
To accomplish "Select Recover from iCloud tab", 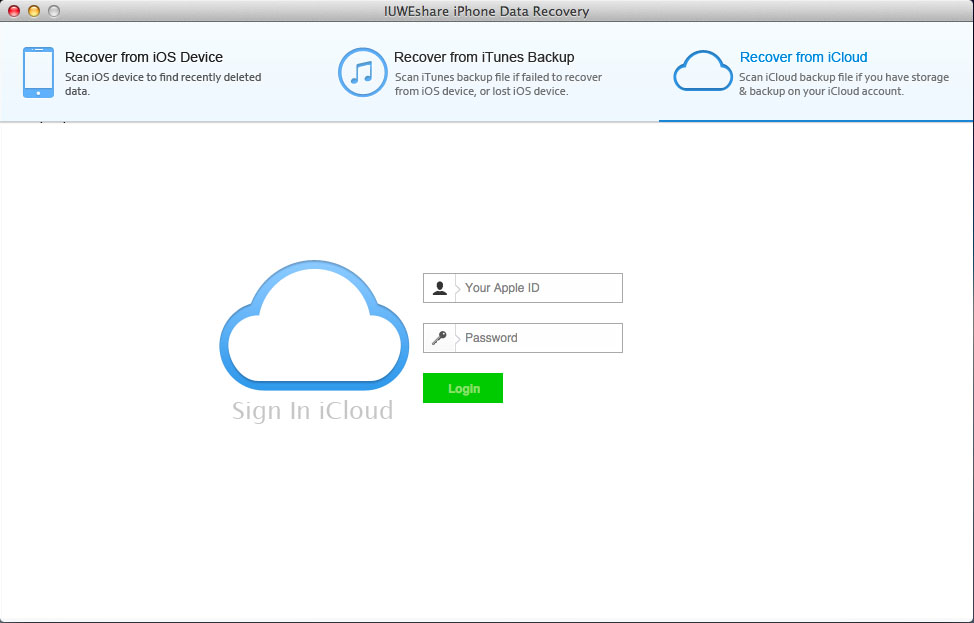I will pyautogui.click(x=803, y=57).
